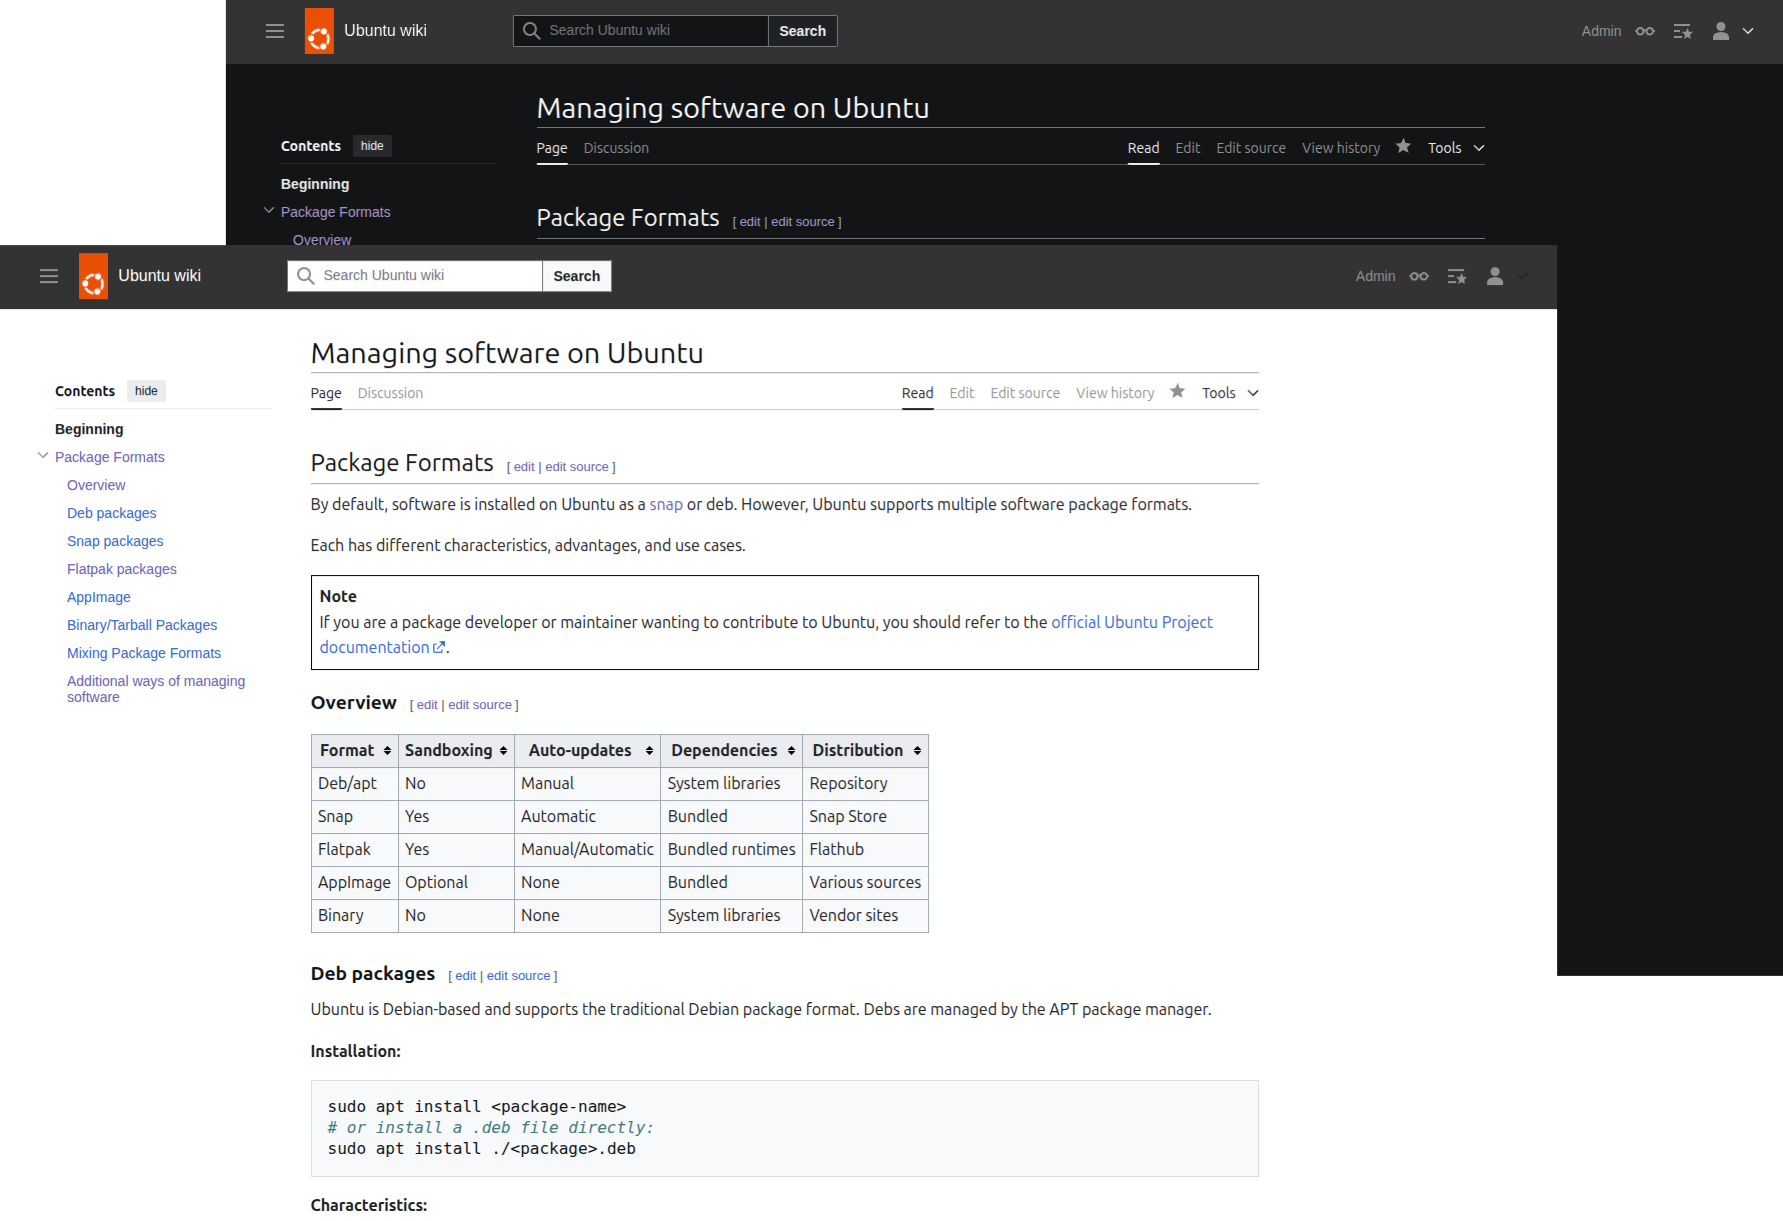Open the hamburger main menu in the foreground window

[49, 276]
